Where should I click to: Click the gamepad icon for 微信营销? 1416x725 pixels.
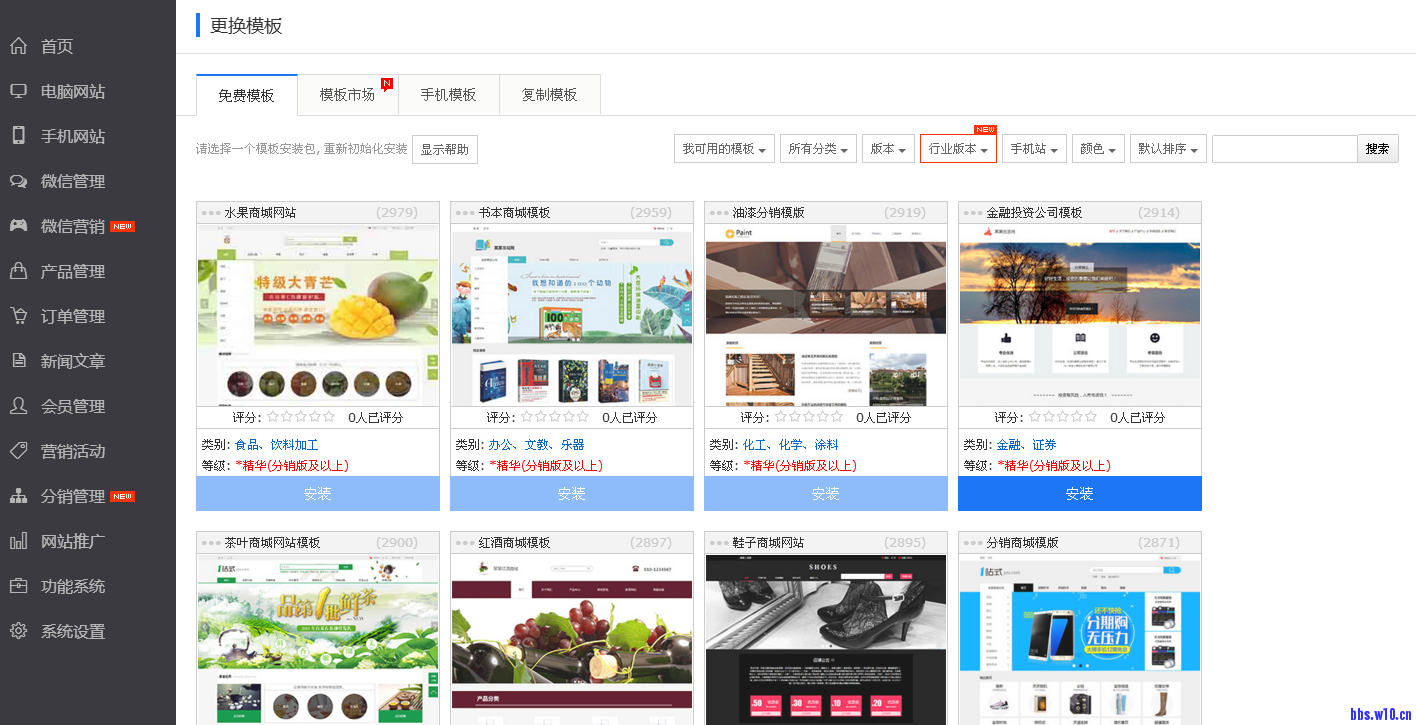18,226
